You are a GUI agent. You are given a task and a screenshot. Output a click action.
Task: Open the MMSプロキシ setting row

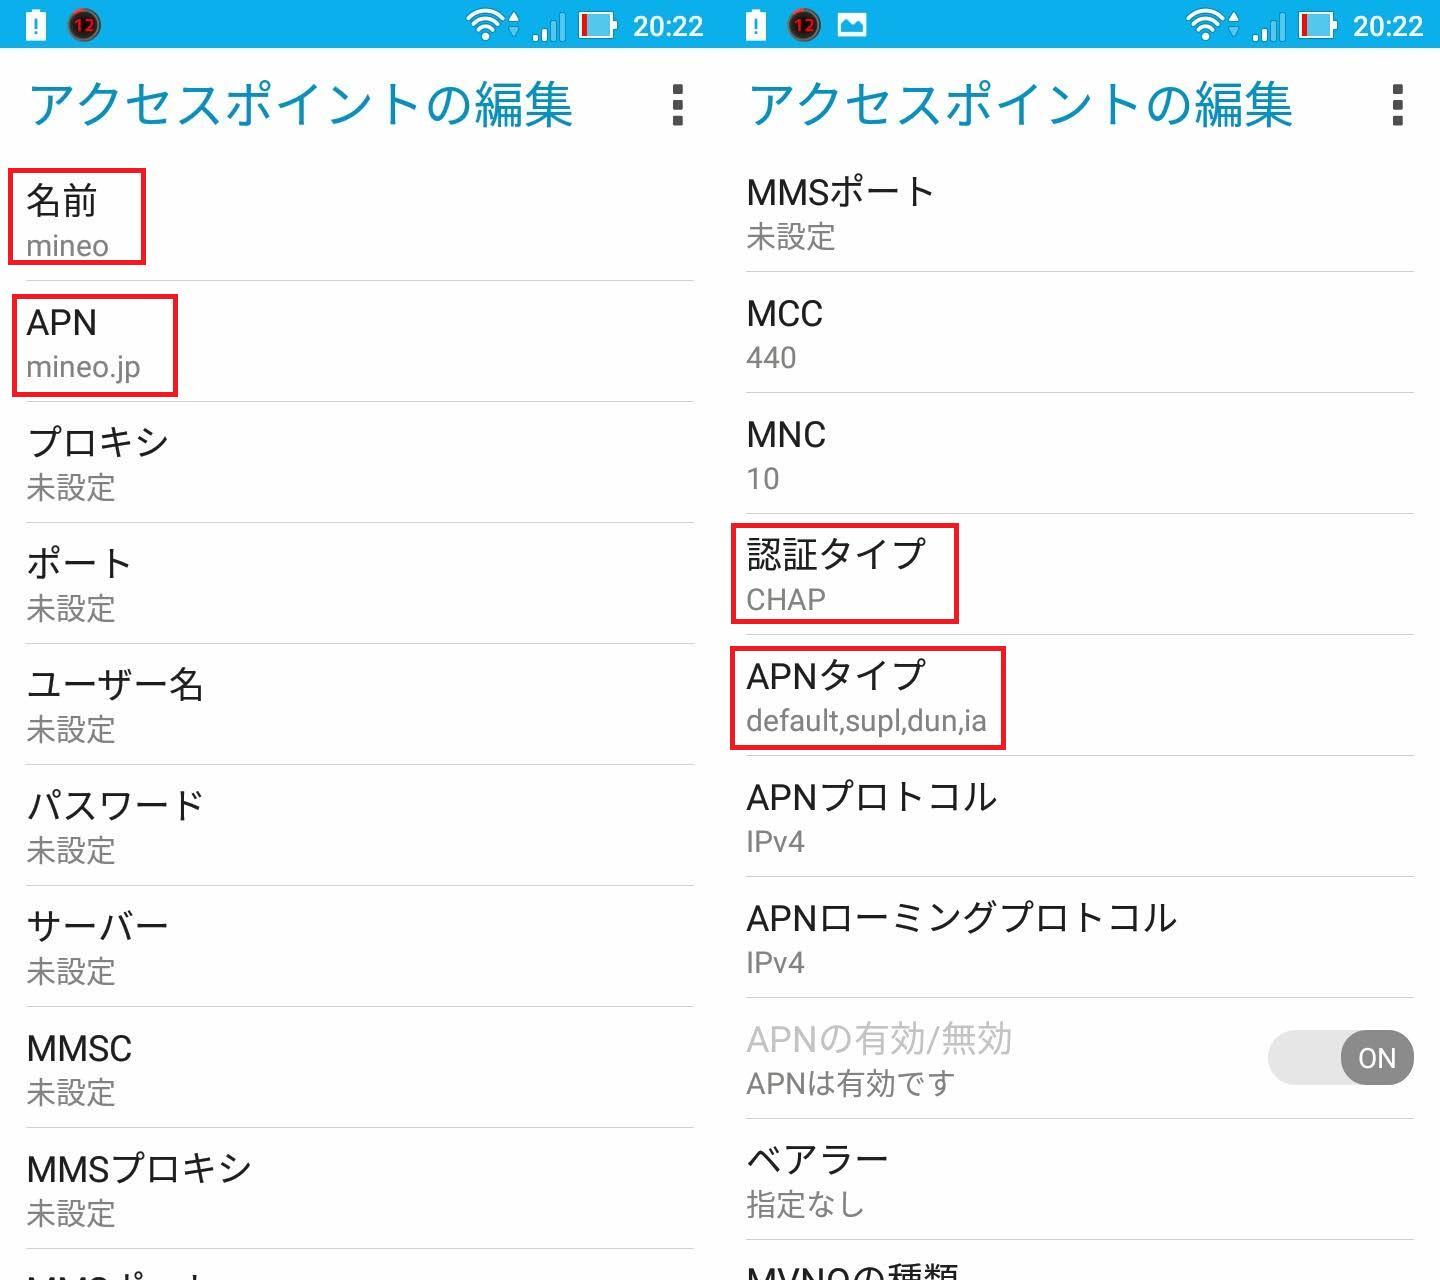click(x=360, y=1189)
